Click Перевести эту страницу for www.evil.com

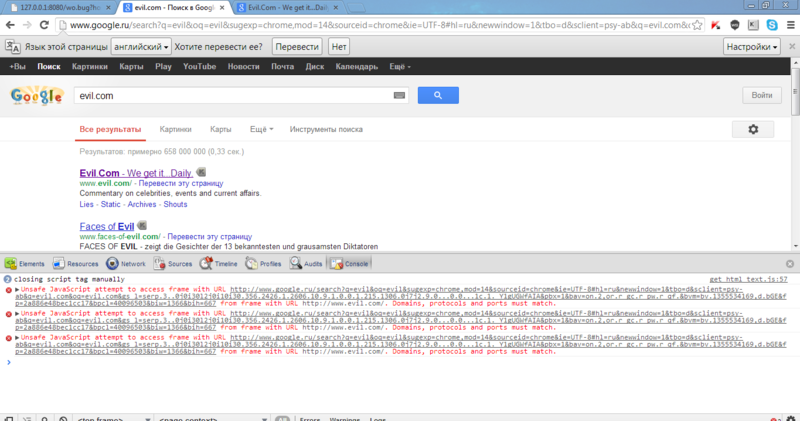181,183
